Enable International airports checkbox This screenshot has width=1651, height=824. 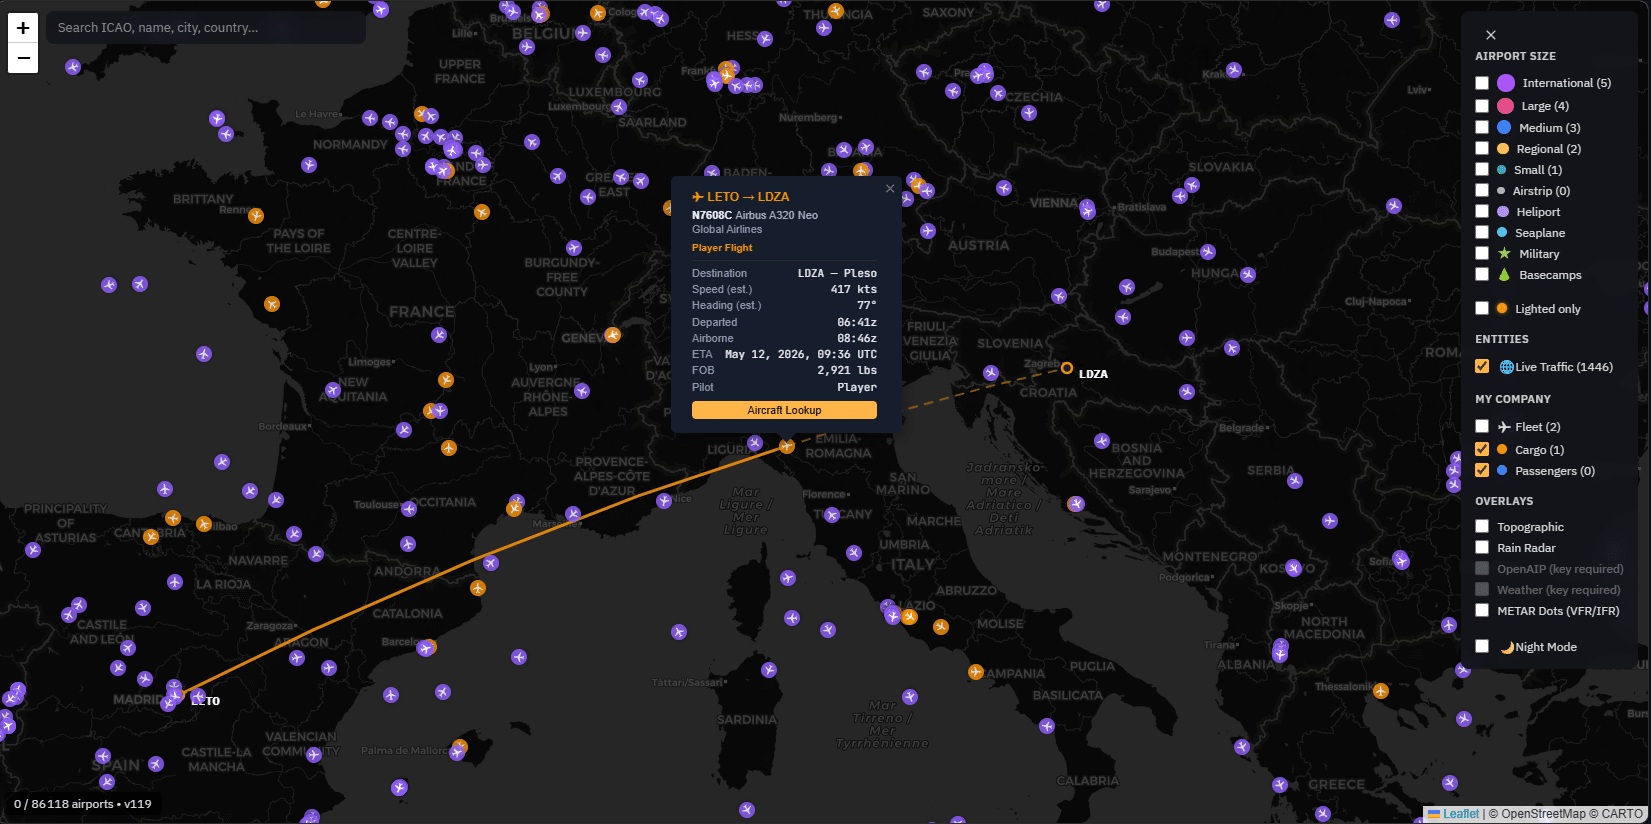(1482, 83)
